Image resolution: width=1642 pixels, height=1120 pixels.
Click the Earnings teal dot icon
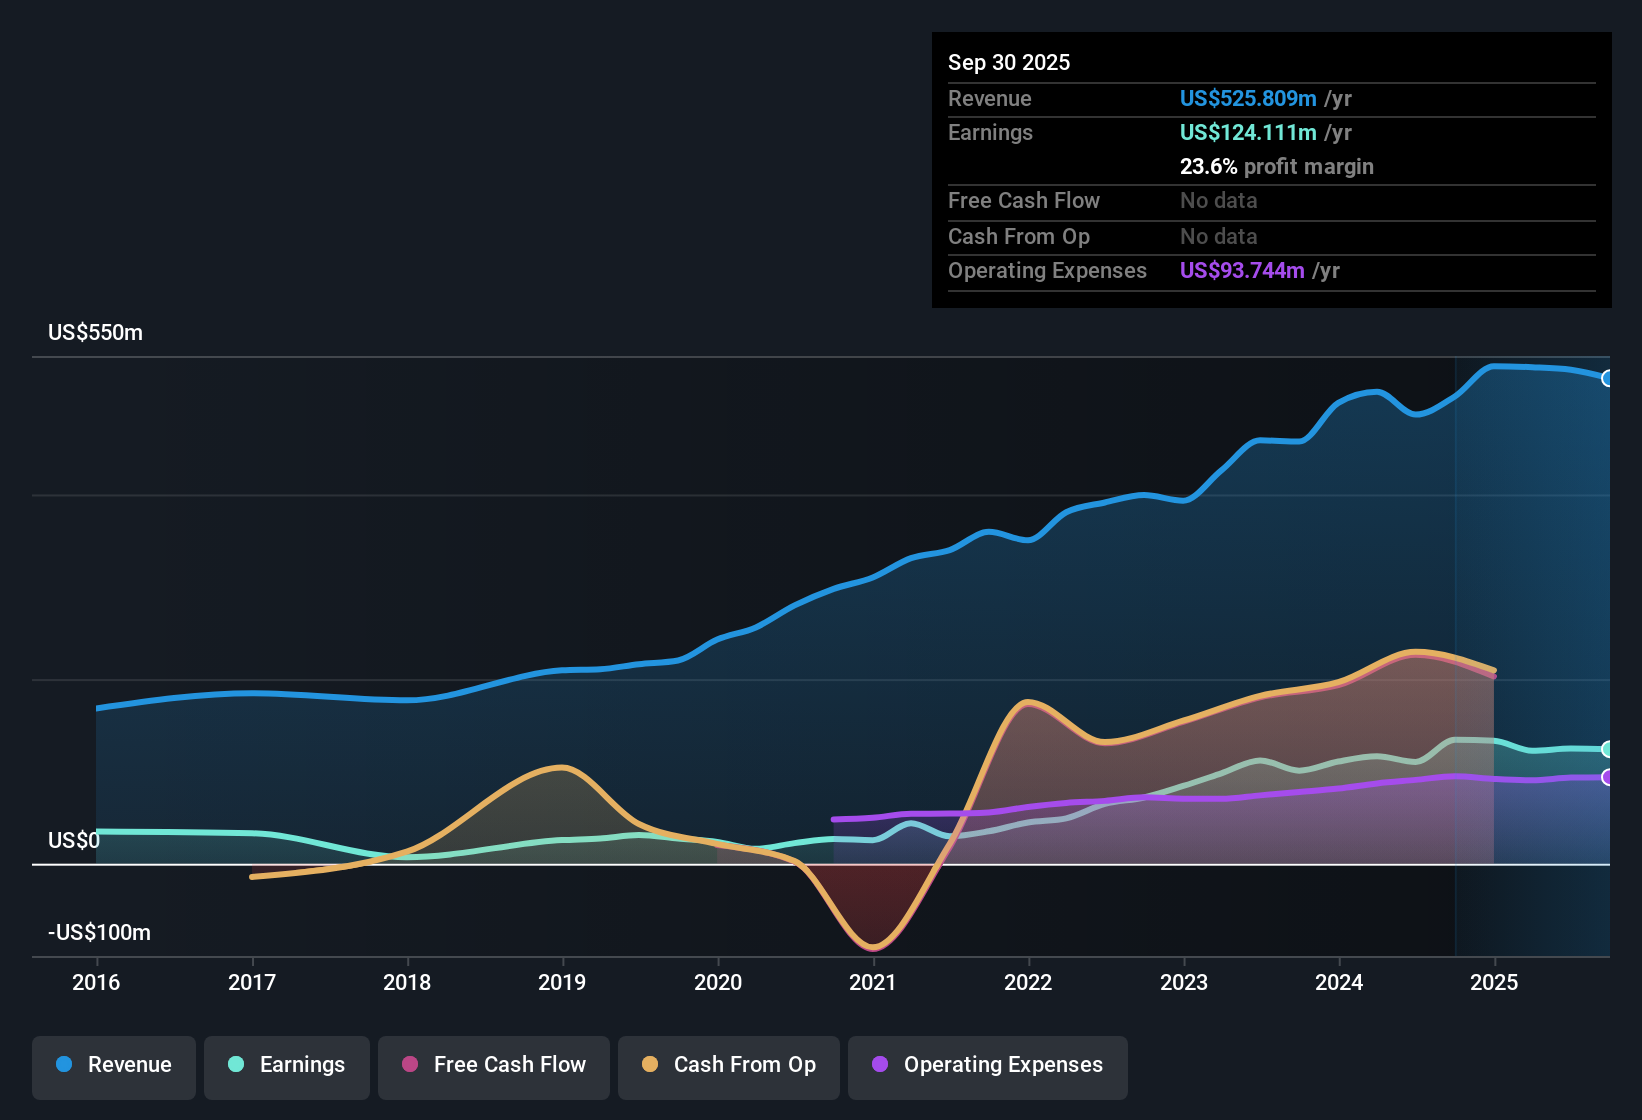pyautogui.click(x=236, y=1065)
